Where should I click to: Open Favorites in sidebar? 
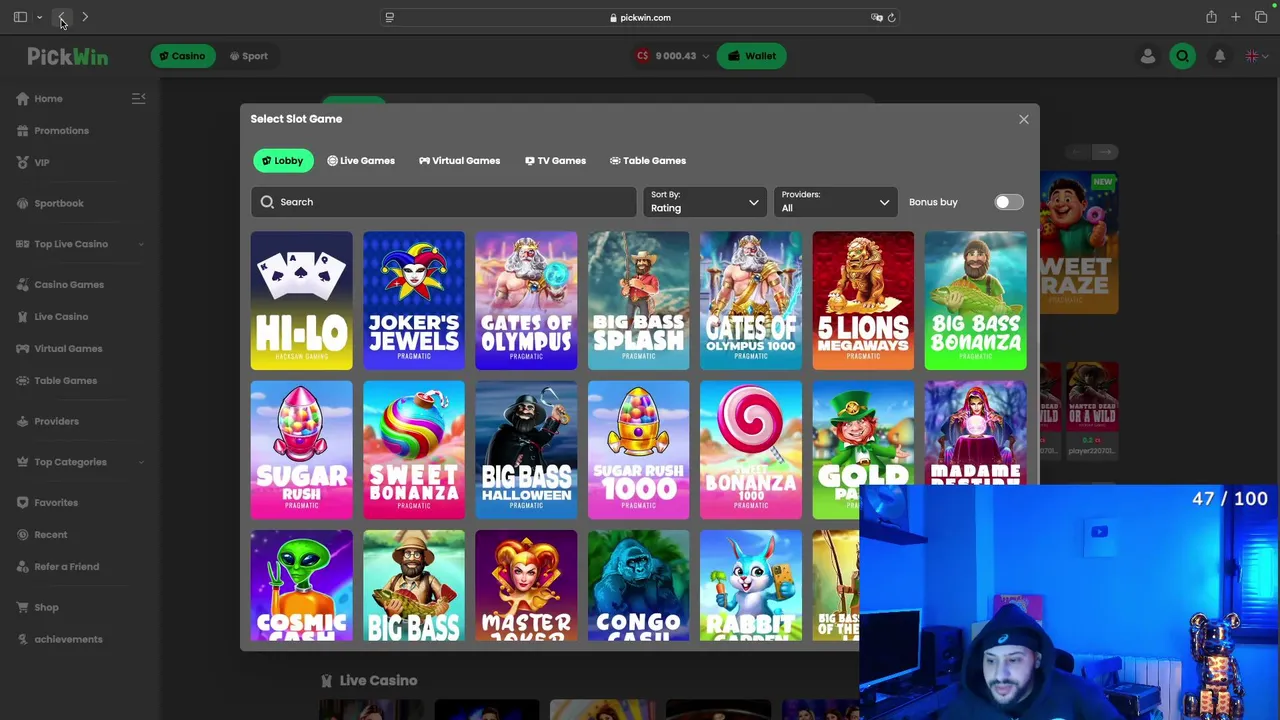tap(47, 503)
